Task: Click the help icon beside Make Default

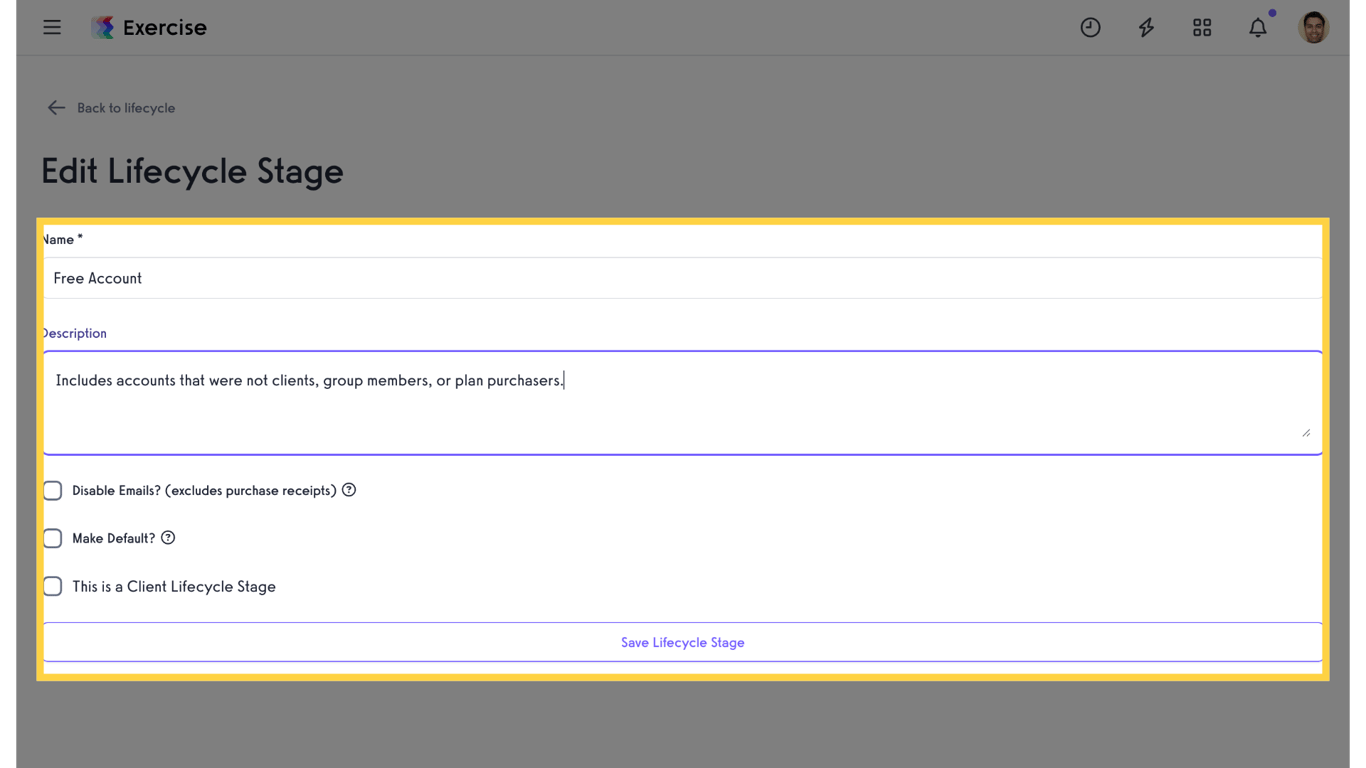Action: 167,538
